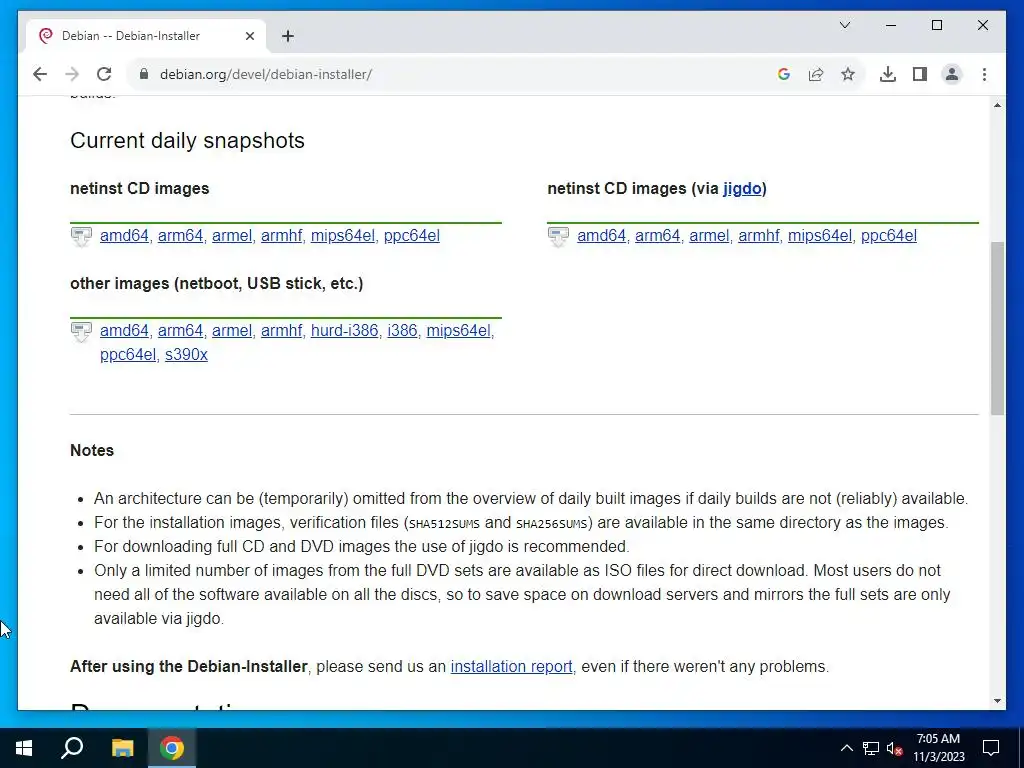
Task: Open Chrome profile avatar
Action: 952,74
